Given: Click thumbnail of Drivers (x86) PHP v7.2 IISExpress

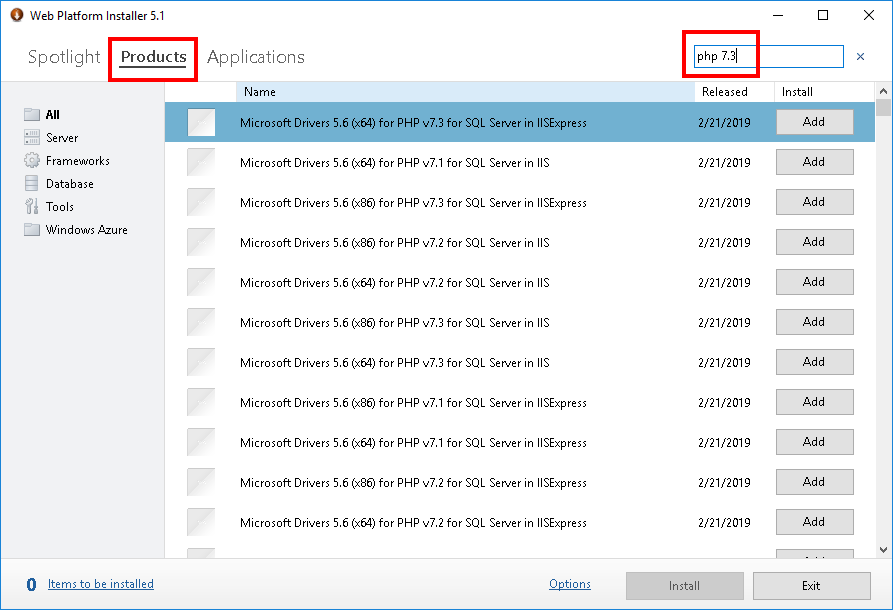Looking at the screenshot, I should (201, 482).
